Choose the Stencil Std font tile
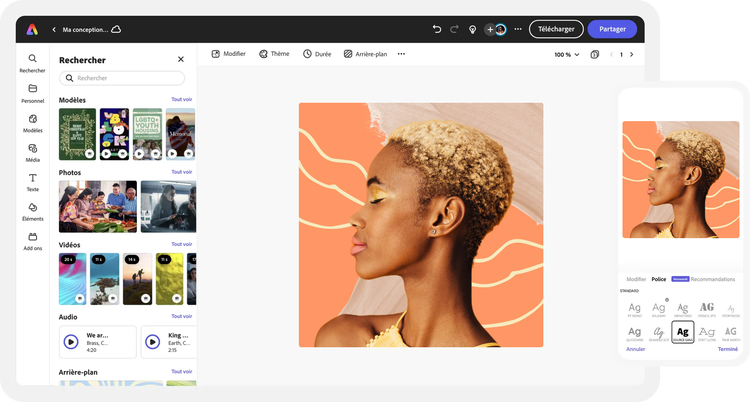Screen dimensions: 750x402 click(707, 309)
